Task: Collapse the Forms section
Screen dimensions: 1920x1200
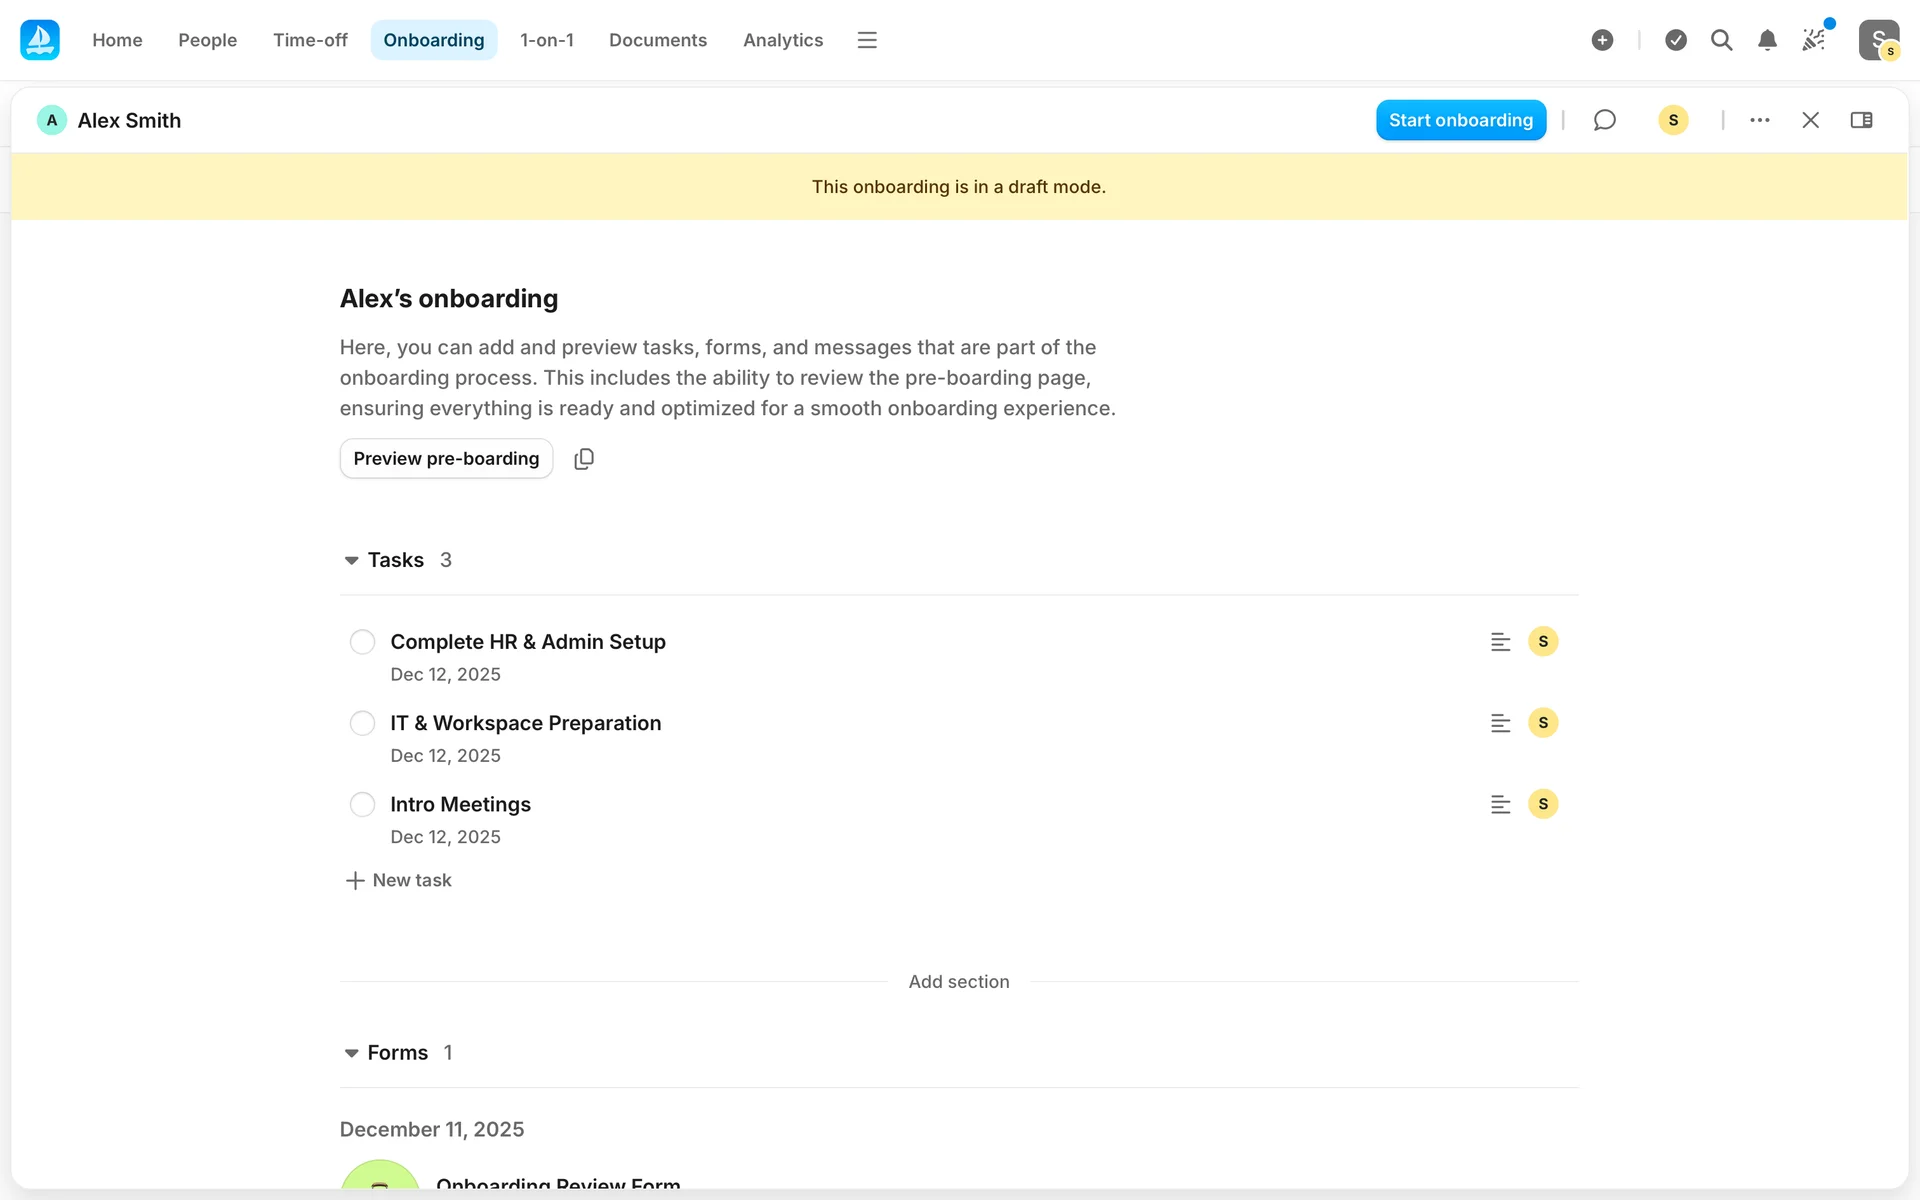Action: point(351,1053)
